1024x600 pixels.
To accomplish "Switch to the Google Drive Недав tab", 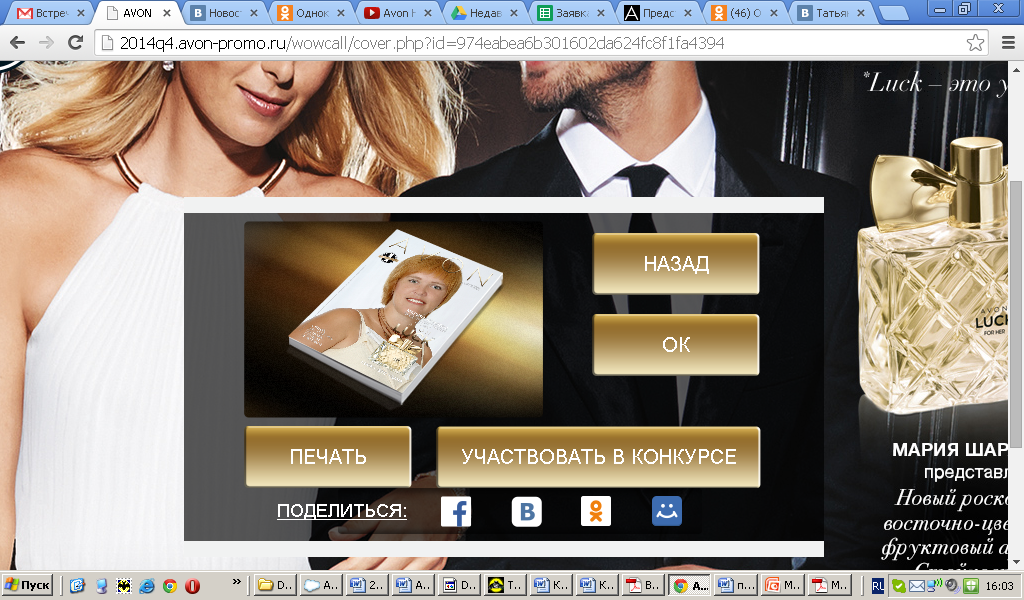I will click(x=486, y=13).
